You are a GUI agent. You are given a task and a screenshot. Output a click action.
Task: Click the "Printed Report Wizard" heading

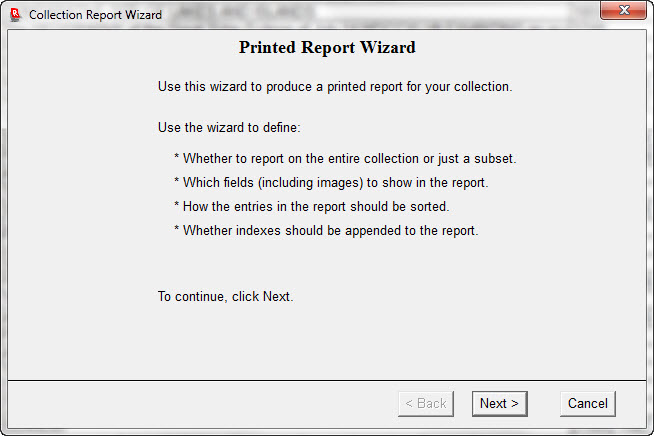[x=327, y=47]
